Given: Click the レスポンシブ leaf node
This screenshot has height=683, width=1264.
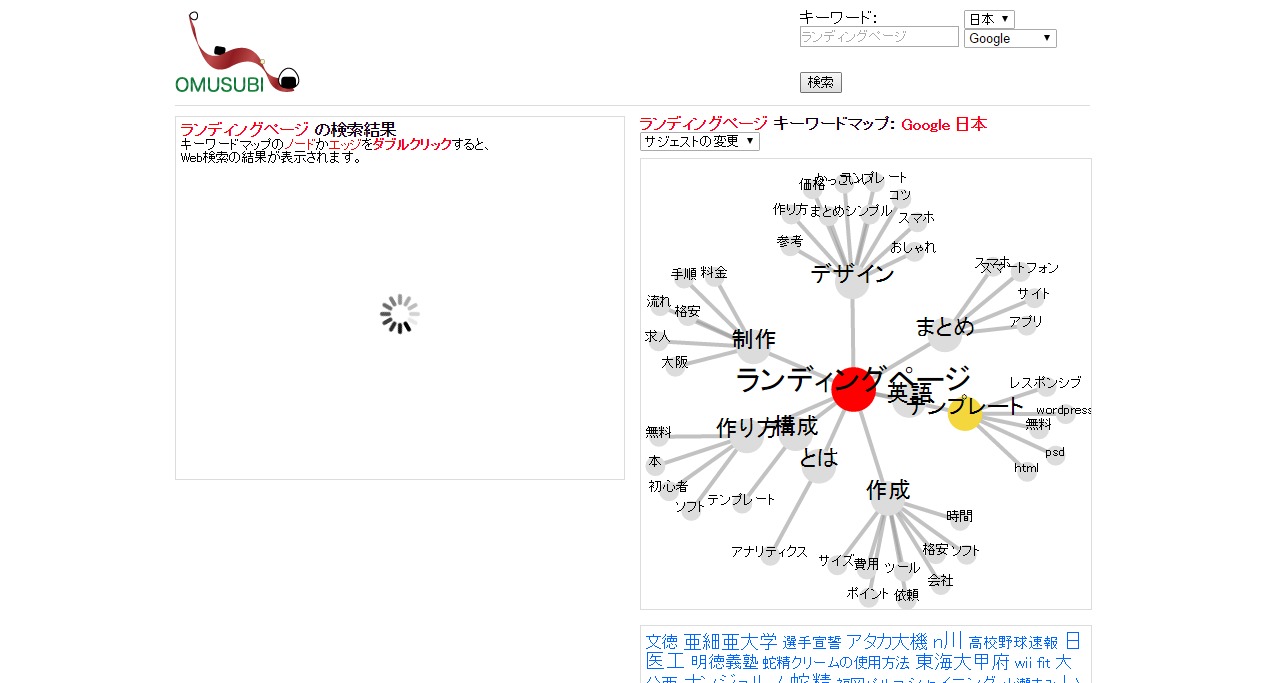Looking at the screenshot, I should pyautogui.click(x=1046, y=387).
